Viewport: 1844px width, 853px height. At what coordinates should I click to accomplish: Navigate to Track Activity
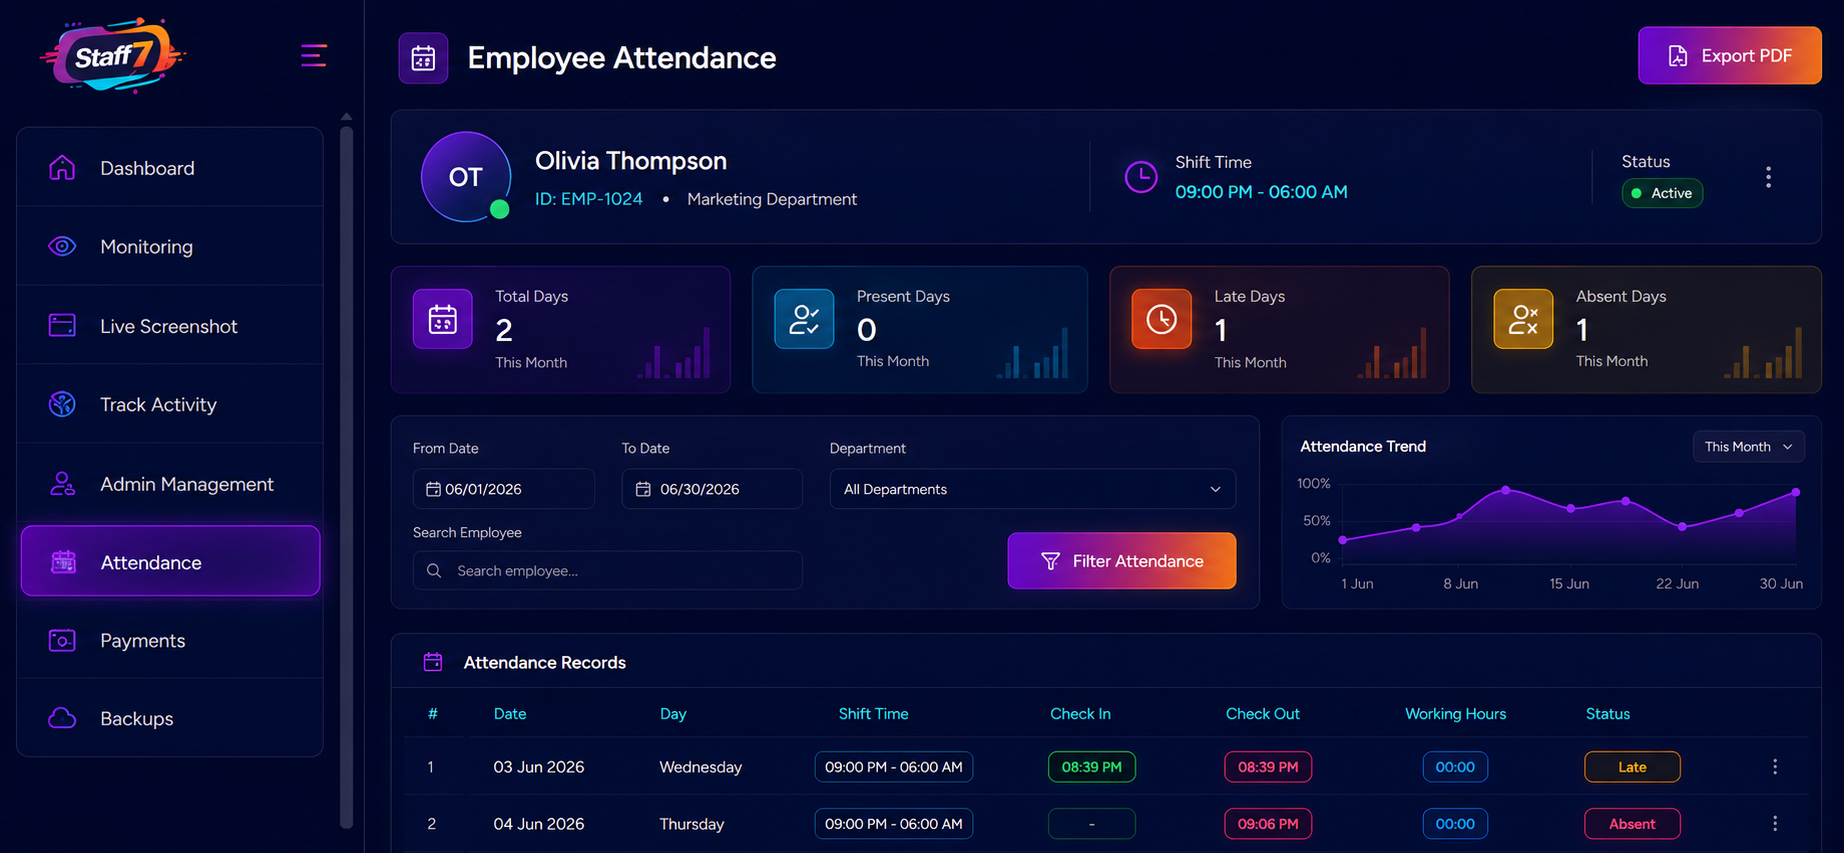pyautogui.click(x=170, y=404)
